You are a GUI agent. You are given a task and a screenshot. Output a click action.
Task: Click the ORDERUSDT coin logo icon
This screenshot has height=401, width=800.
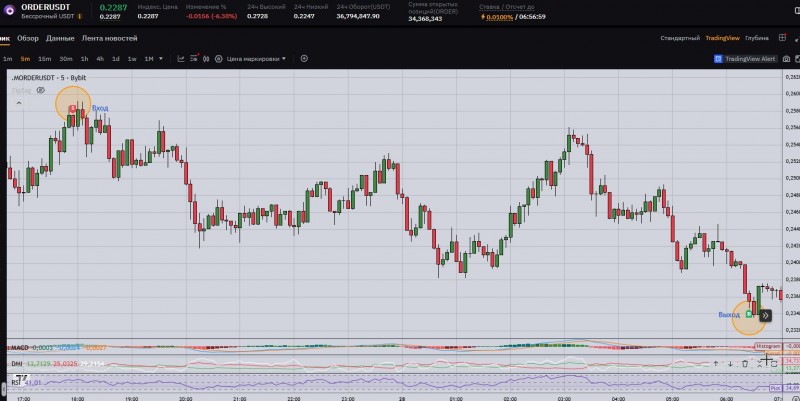pos(9,10)
